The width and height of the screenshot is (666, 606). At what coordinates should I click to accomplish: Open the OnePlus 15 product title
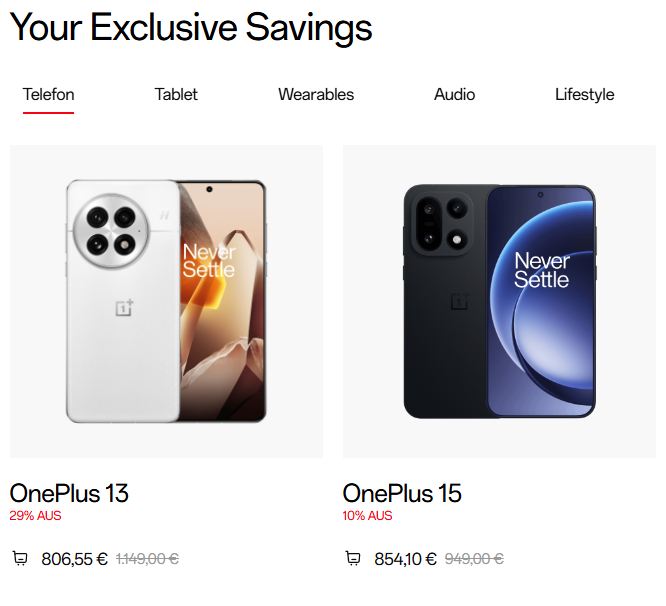click(x=402, y=493)
